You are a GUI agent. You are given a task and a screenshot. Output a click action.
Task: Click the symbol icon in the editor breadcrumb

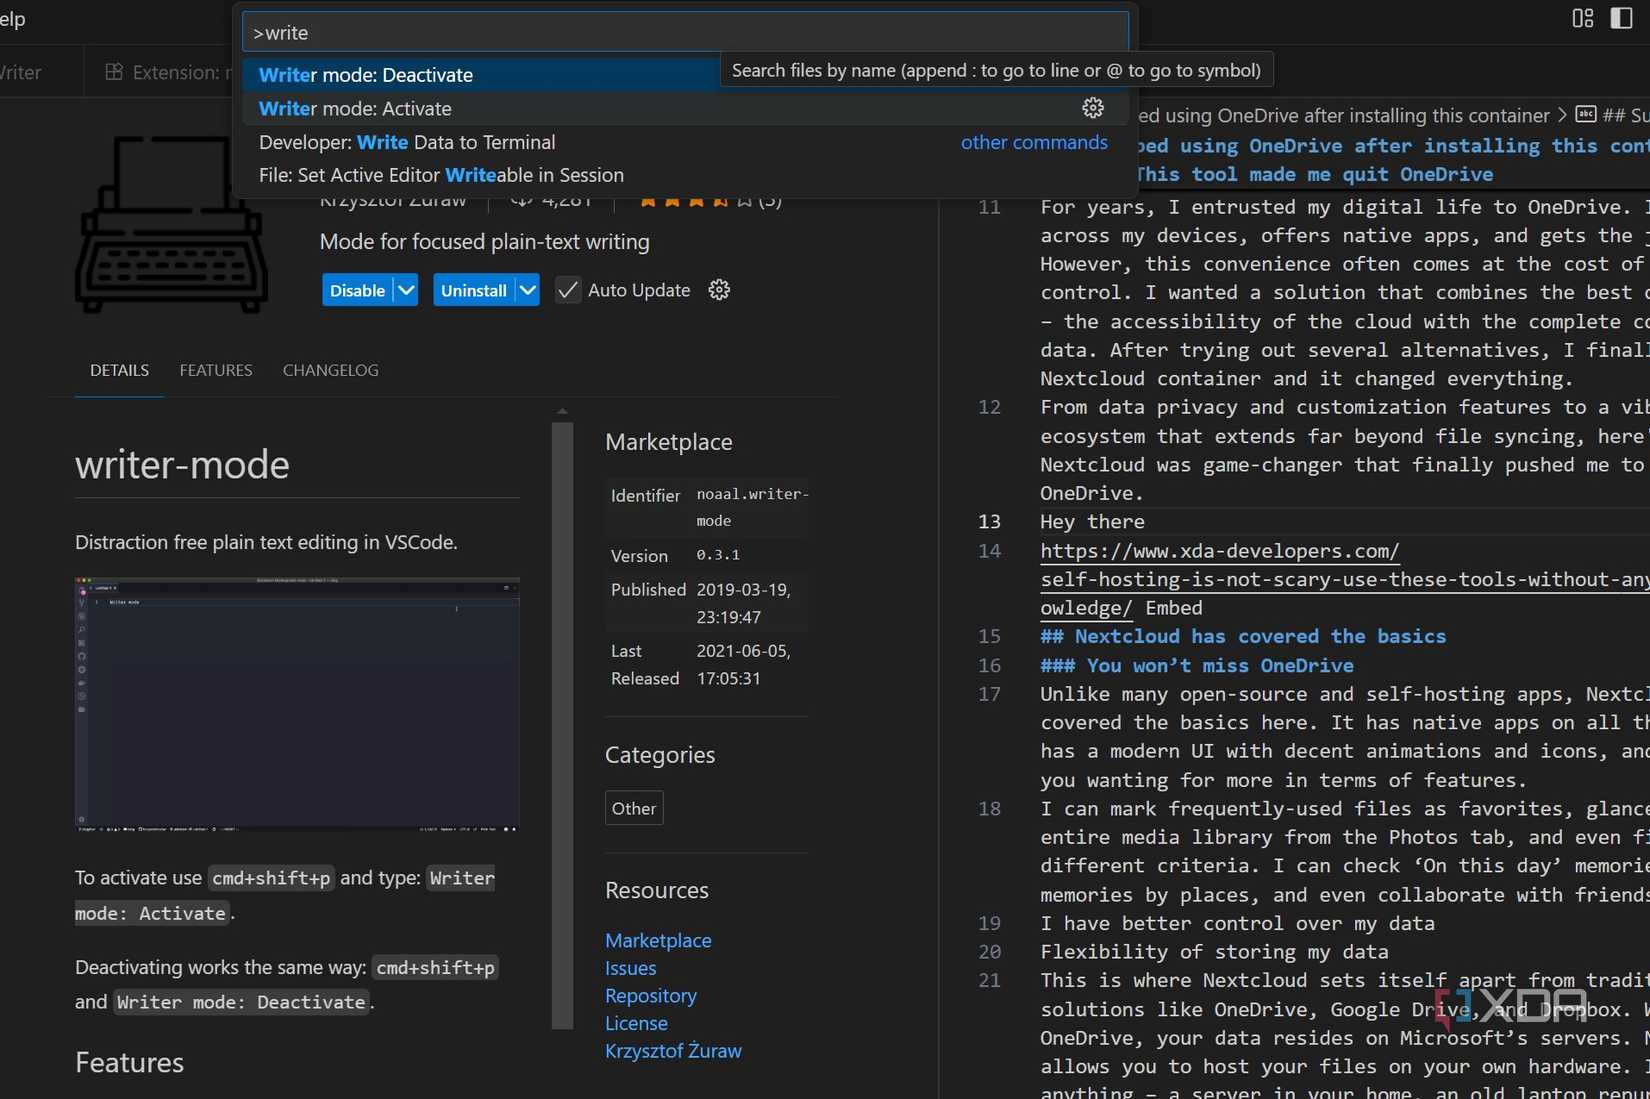pyautogui.click(x=1586, y=114)
